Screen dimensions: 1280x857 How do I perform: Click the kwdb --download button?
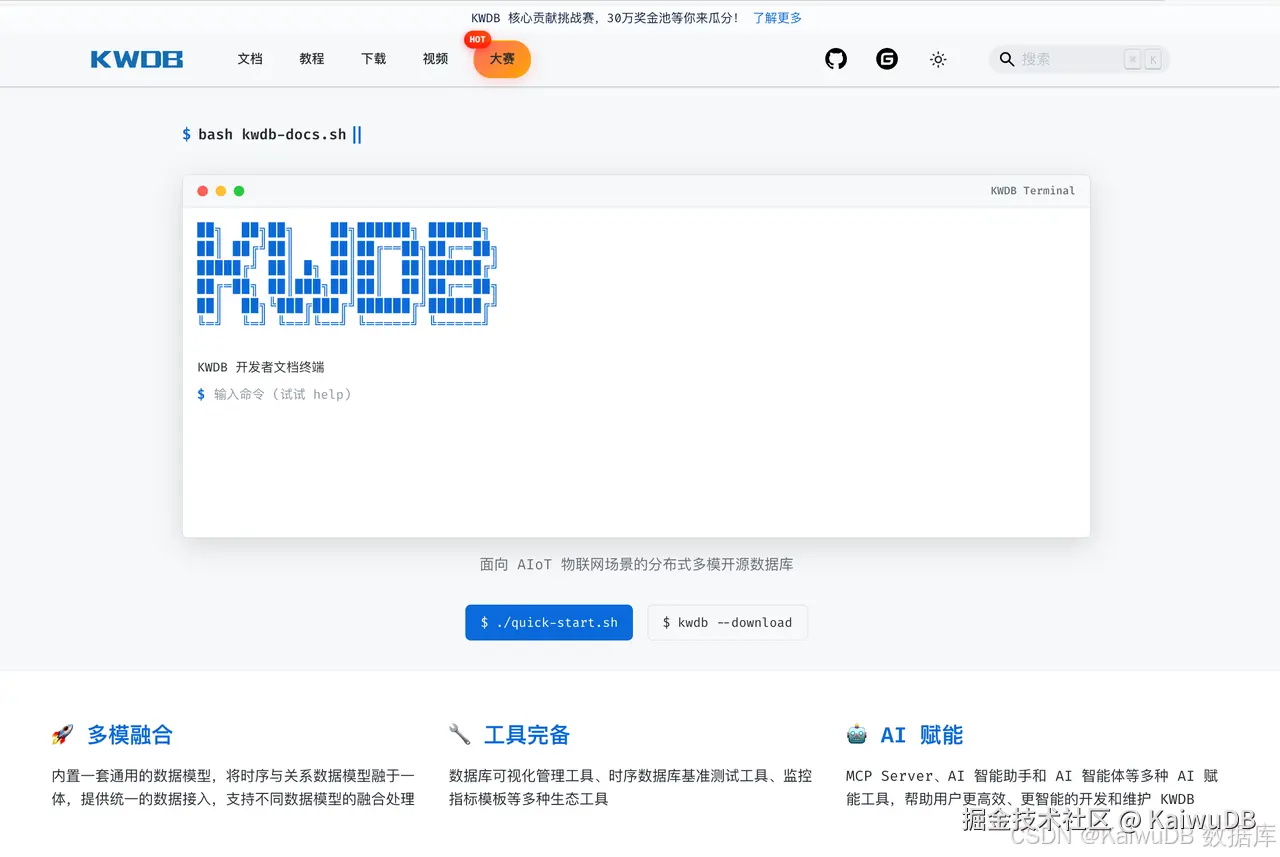tap(727, 622)
